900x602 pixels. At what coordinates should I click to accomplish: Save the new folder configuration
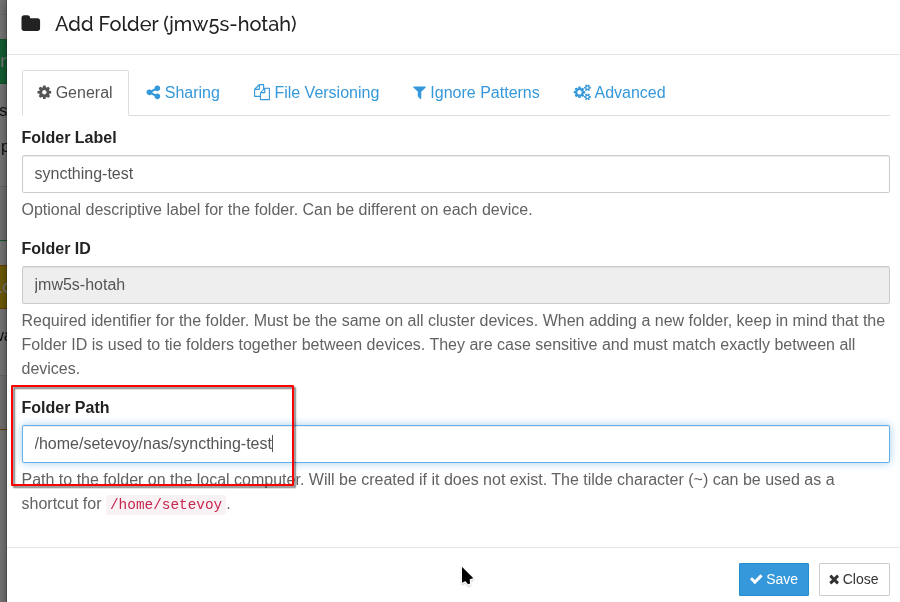pos(773,579)
